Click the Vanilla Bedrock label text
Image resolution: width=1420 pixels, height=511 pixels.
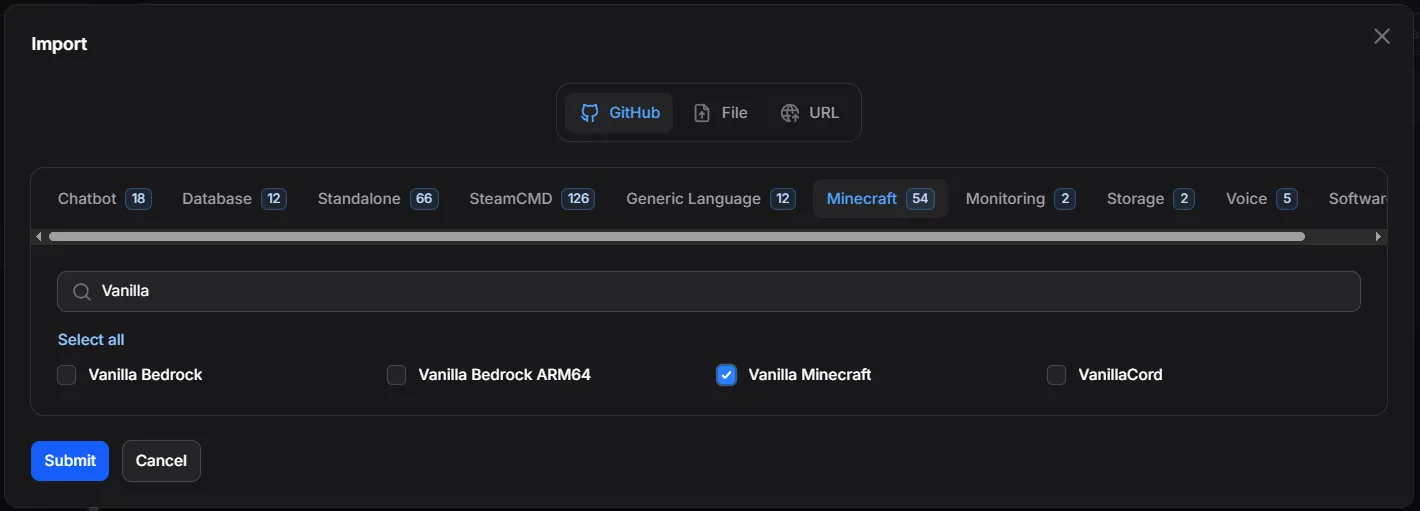[146, 375]
